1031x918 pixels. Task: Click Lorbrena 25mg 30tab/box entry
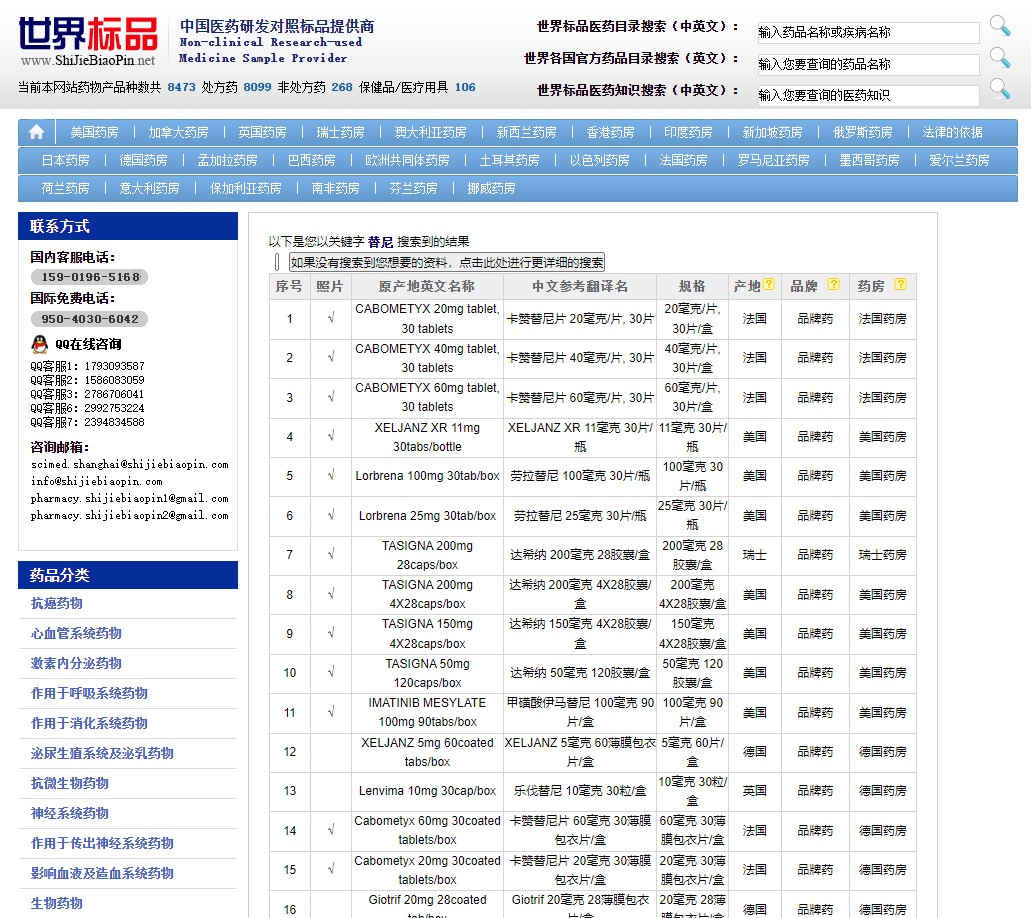427,516
